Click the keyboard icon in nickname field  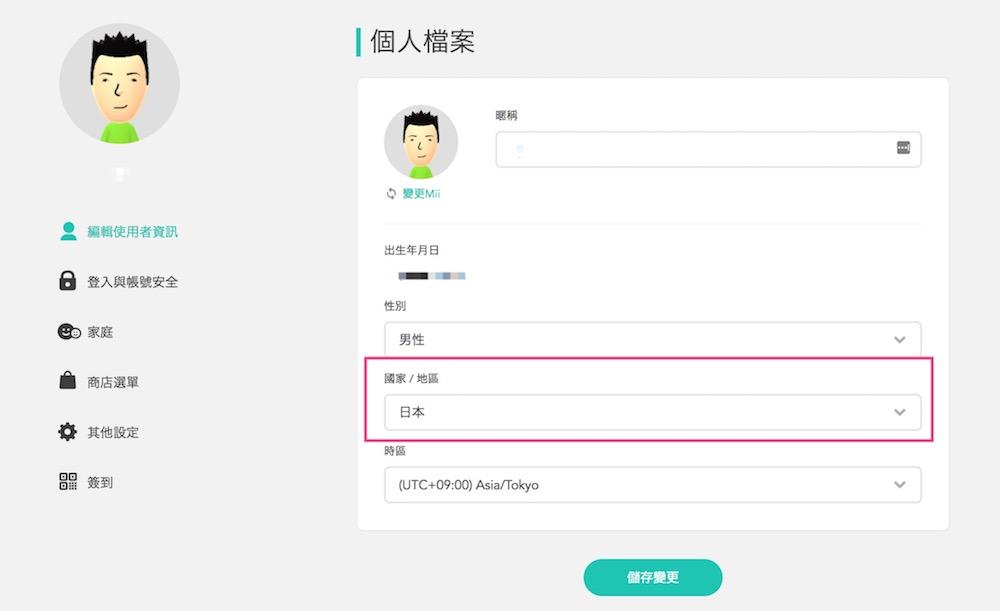point(903,148)
